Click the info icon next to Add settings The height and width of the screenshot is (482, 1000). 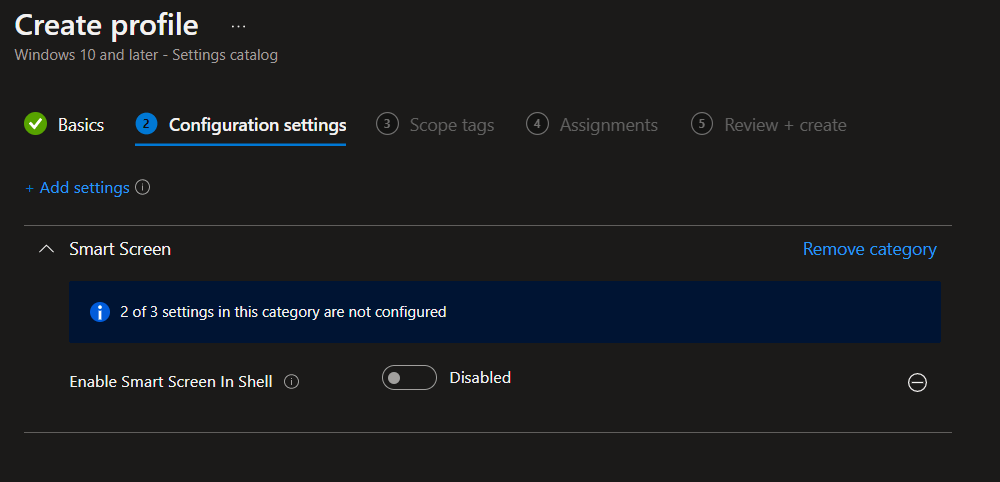(142, 188)
